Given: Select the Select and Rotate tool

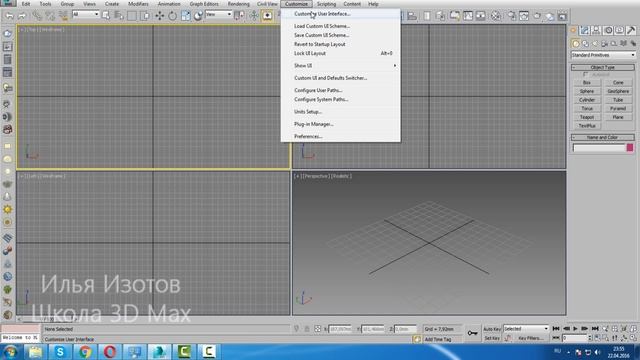Looking at the screenshot, I should coord(173,16).
